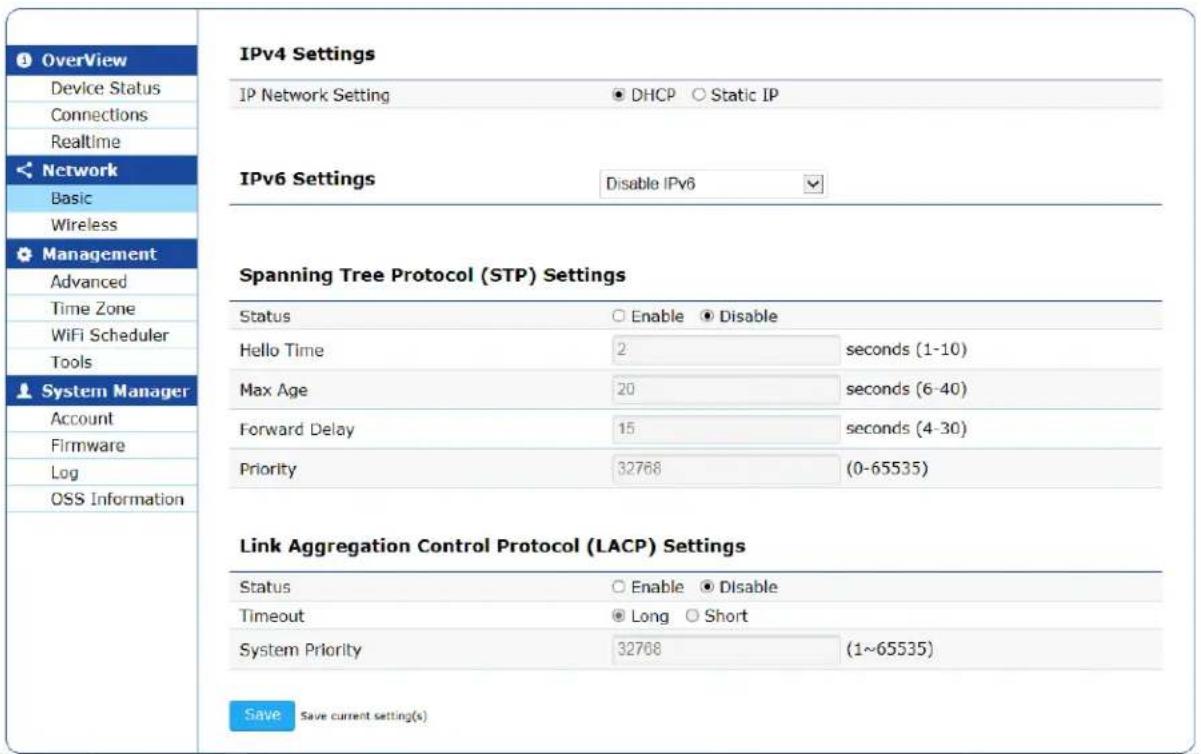This screenshot has height=754, width=1201.
Task: Enable Spanning Tree Protocol status
Action: 620,316
